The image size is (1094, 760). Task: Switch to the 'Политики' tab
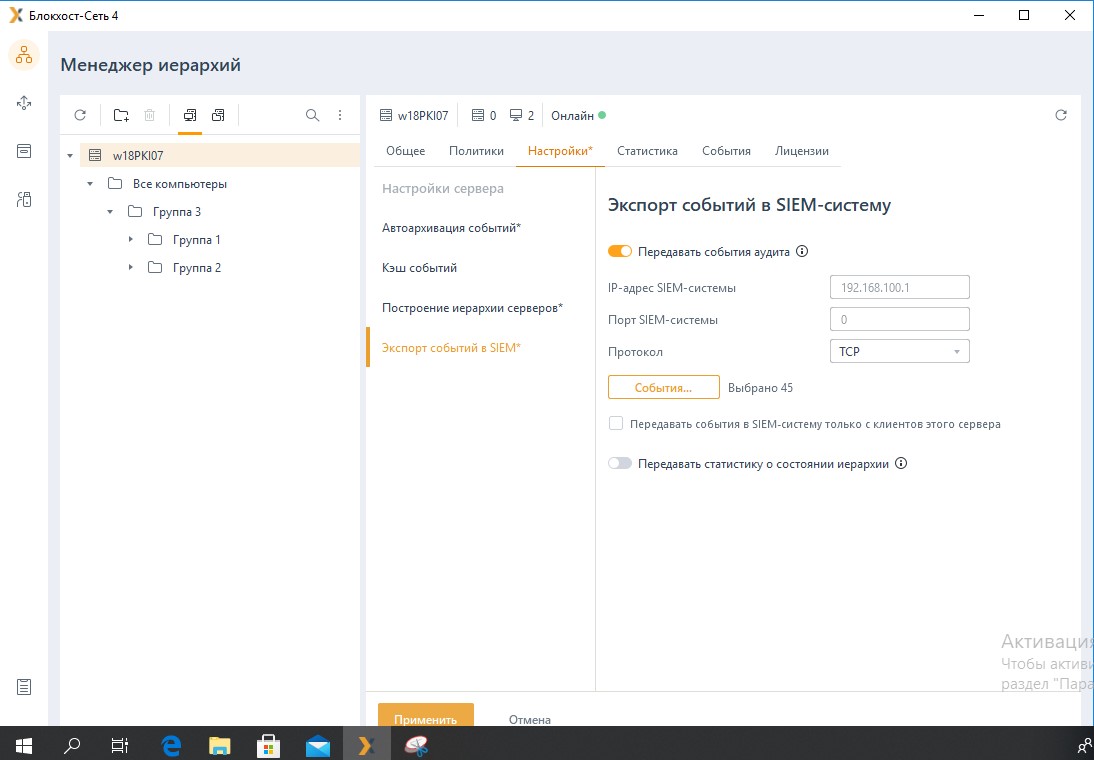477,151
